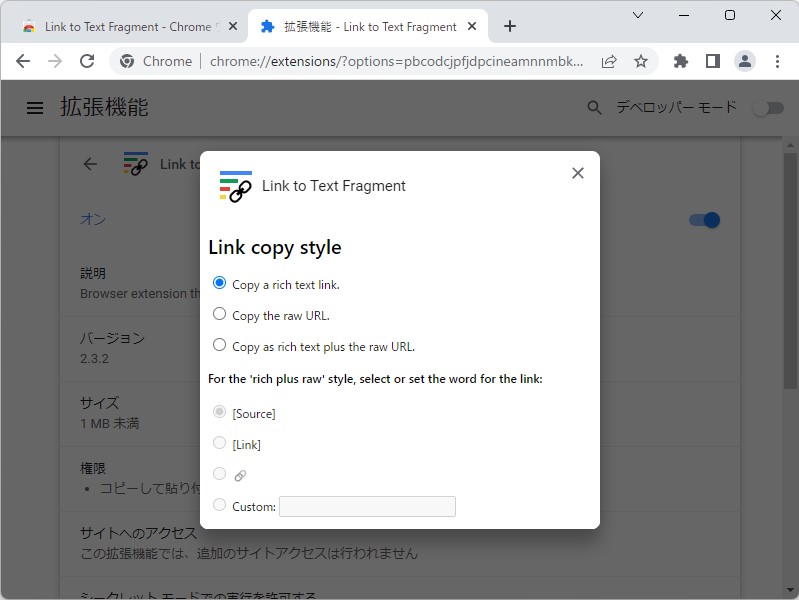Select 'Copy as rich text plus the raw URL'
Screen dimensions: 799x600
(219, 345)
